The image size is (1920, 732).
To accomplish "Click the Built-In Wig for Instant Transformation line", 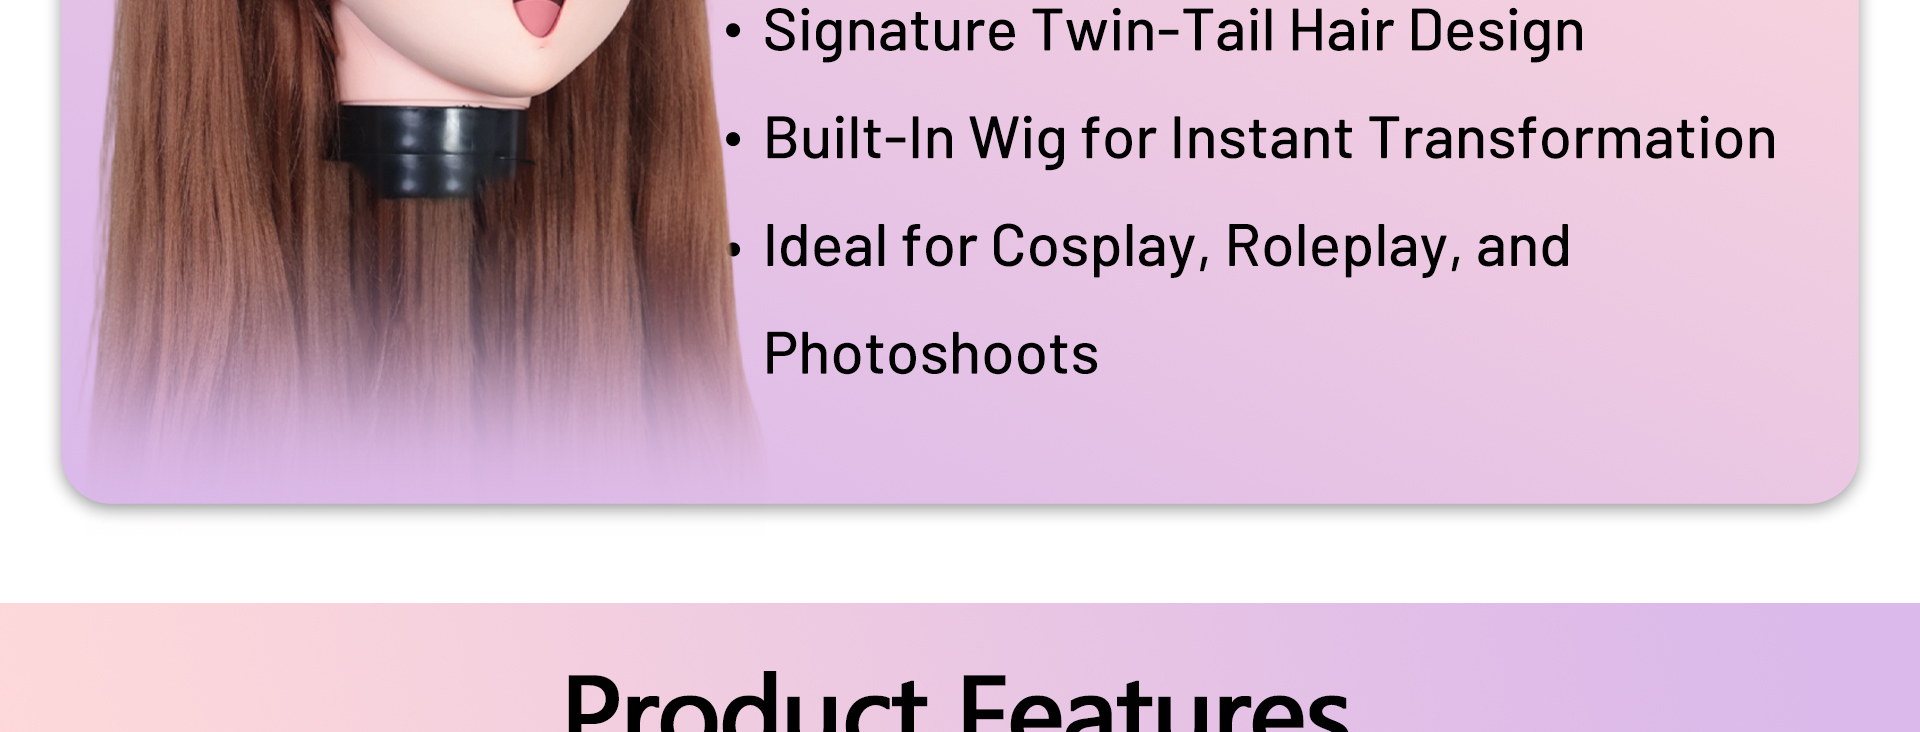I will click(x=1269, y=138).
